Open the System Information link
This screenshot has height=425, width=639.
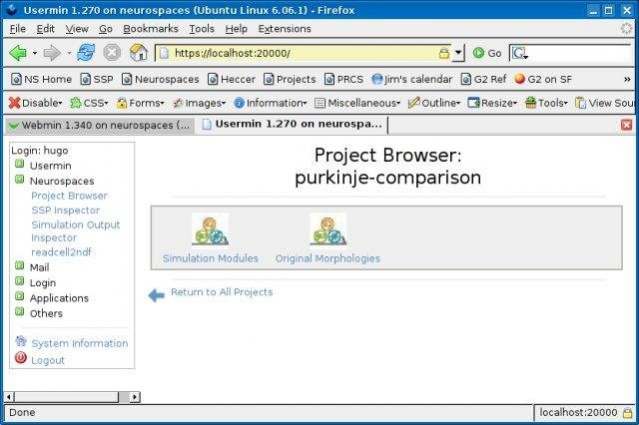tap(79, 344)
